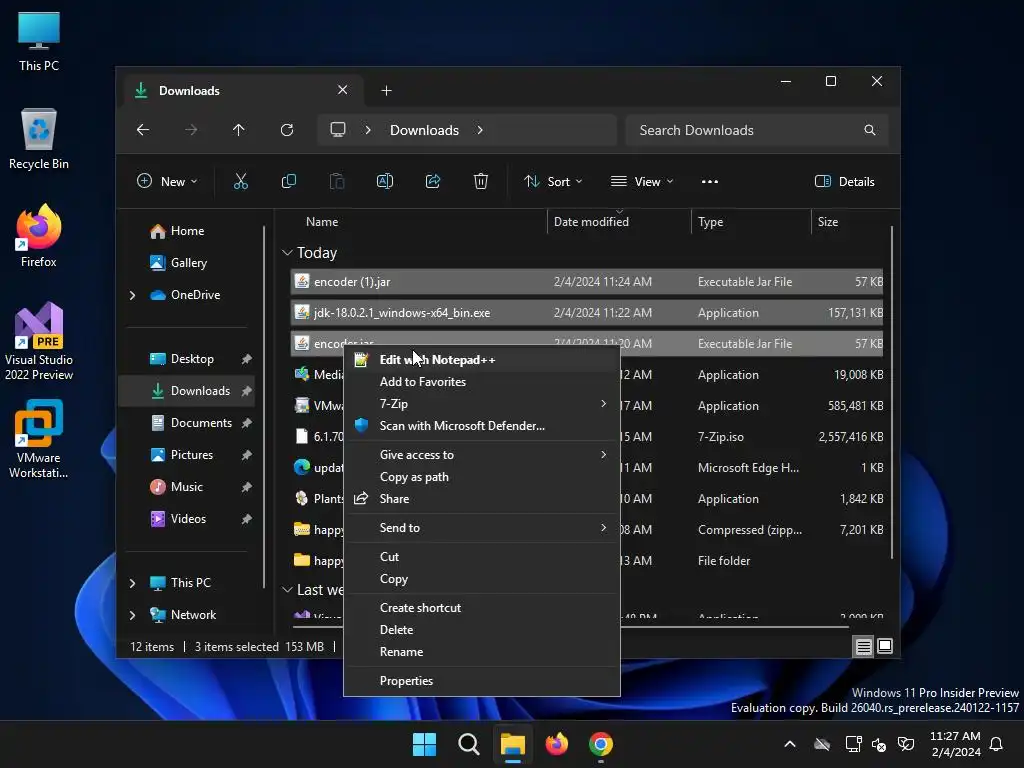The image size is (1024, 768).
Task: Click the file list vertical scrollbar
Action: point(891,392)
